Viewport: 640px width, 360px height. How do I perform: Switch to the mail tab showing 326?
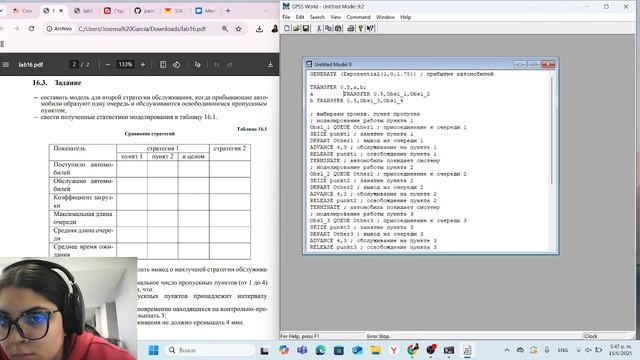[174, 11]
